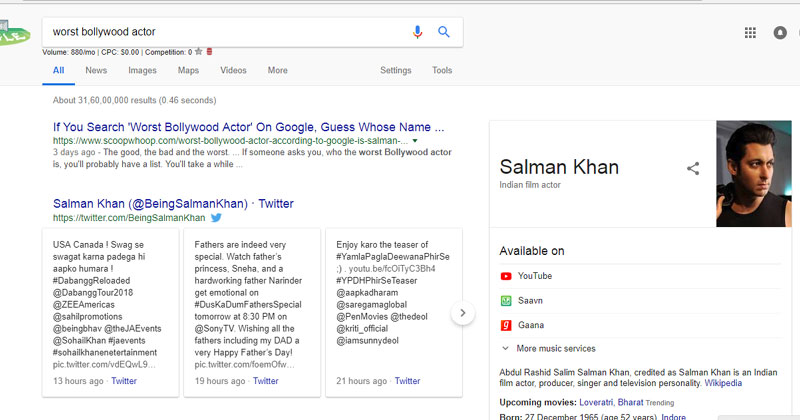Open Twitter link under 21 hours ago tweet
The height and width of the screenshot is (420, 800).
[408, 381]
